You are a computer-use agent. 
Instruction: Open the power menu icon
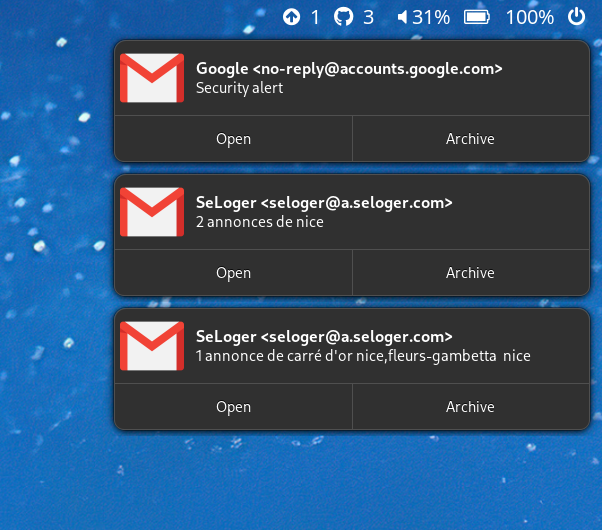click(577, 17)
